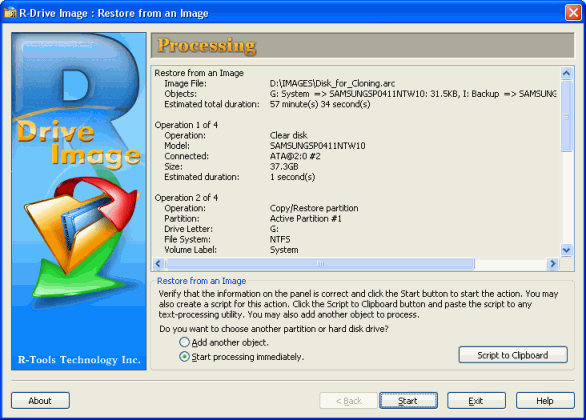Screen dimensions: 586x420
Task: Click the Operation 2 of 4 heading
Action: pyautogui.click(x=186, y=198)
